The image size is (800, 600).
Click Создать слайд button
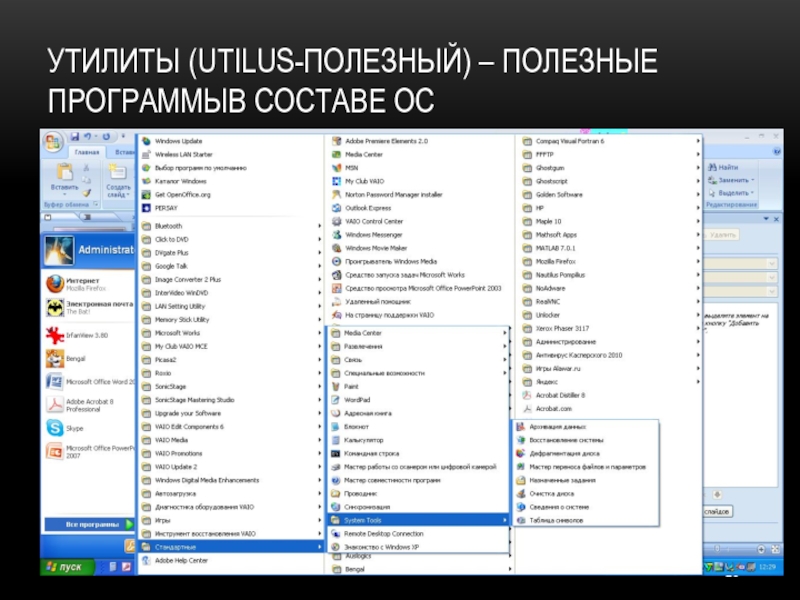click(118, 180)
